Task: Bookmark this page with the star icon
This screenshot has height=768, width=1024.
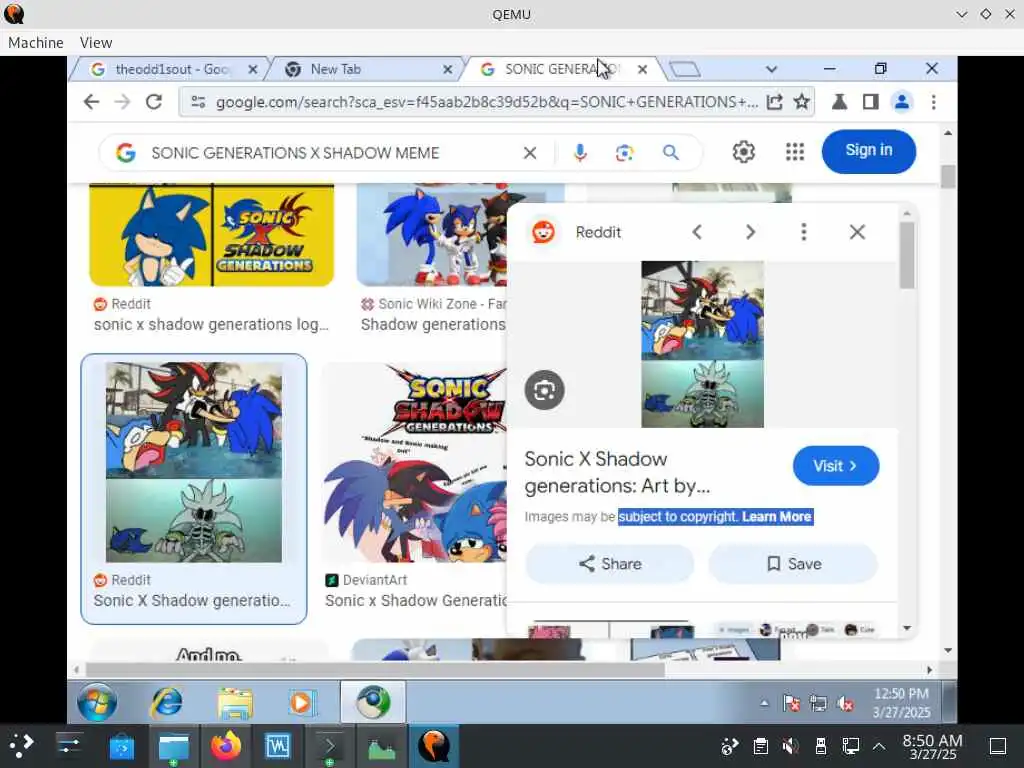Action: [x=801, y=102]
